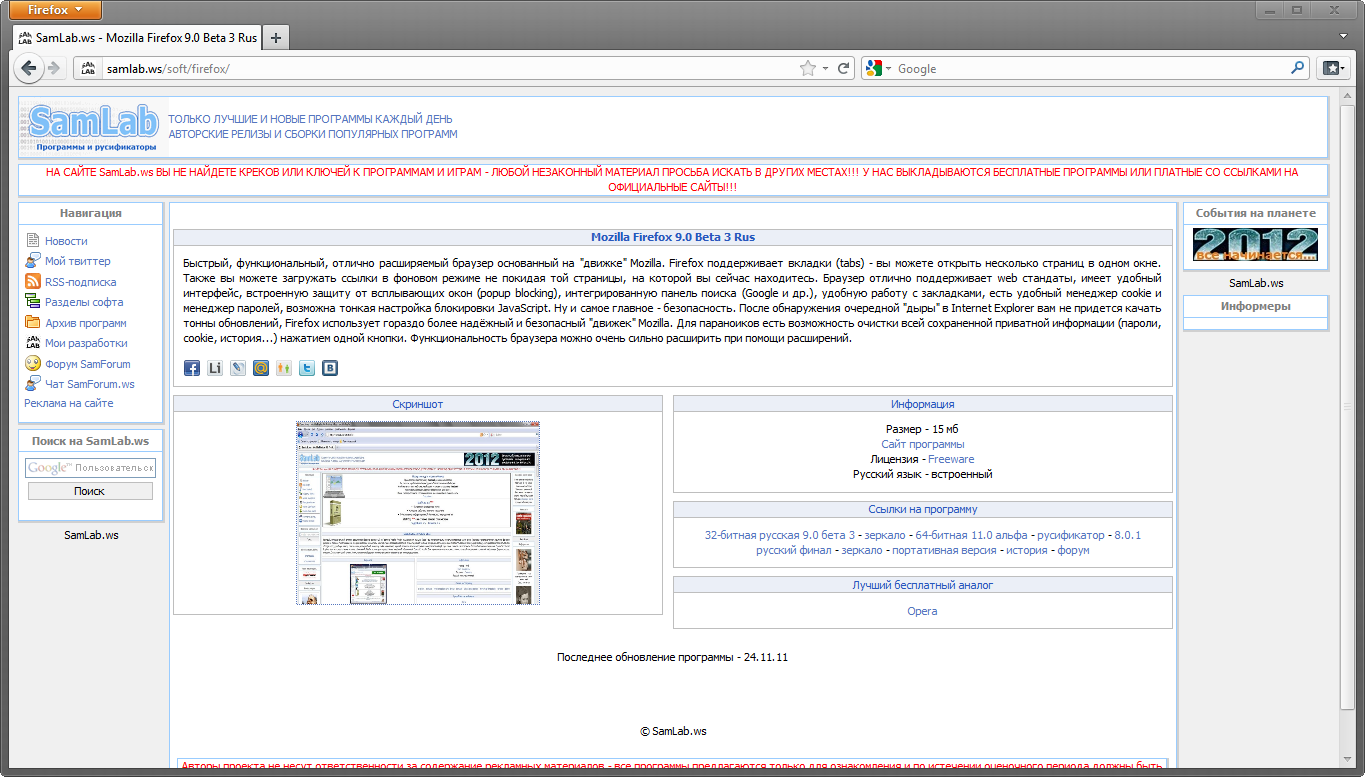
Task: Click the site identity icon beside URL
Action: click(x=88, y=68)
